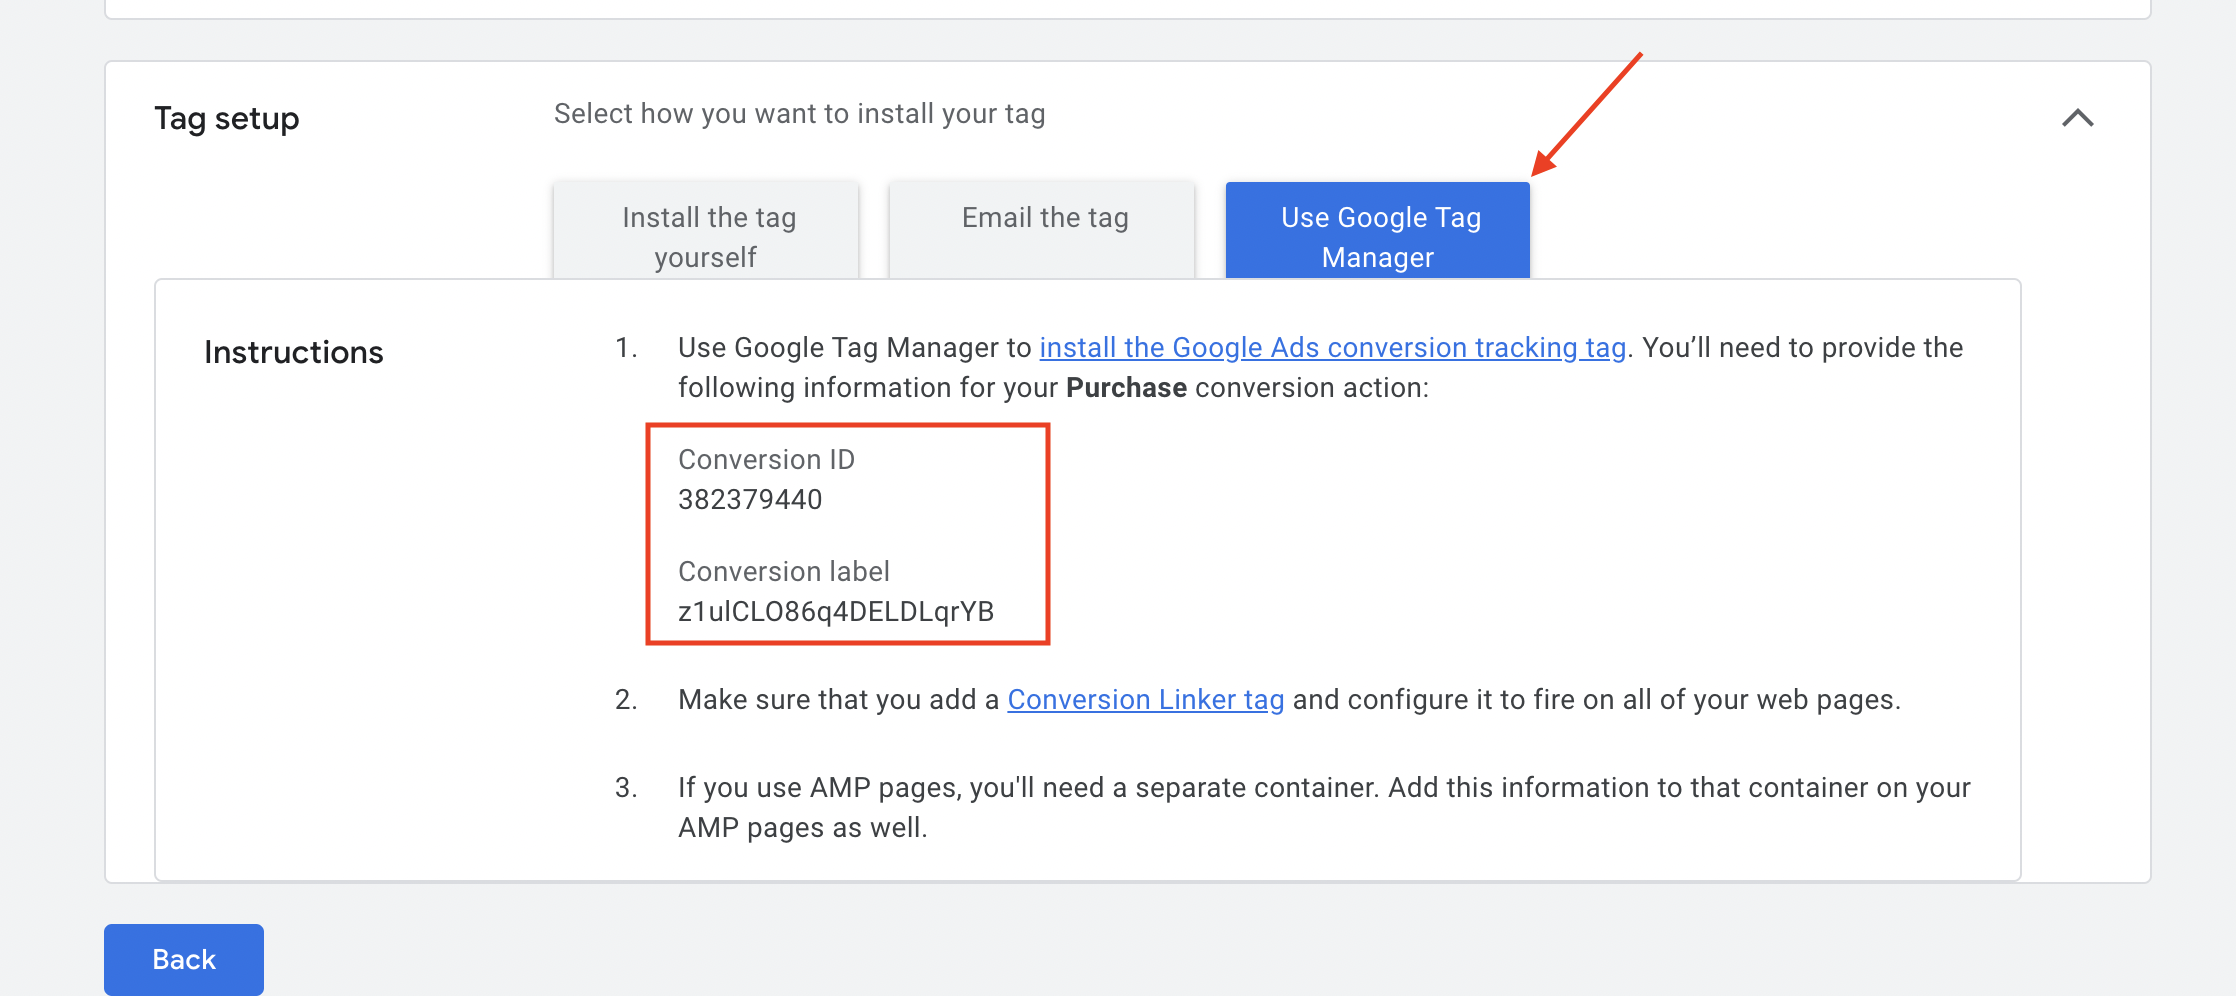Click the Tag setup heading
The image size is (2236, 996).
point(227,119)
